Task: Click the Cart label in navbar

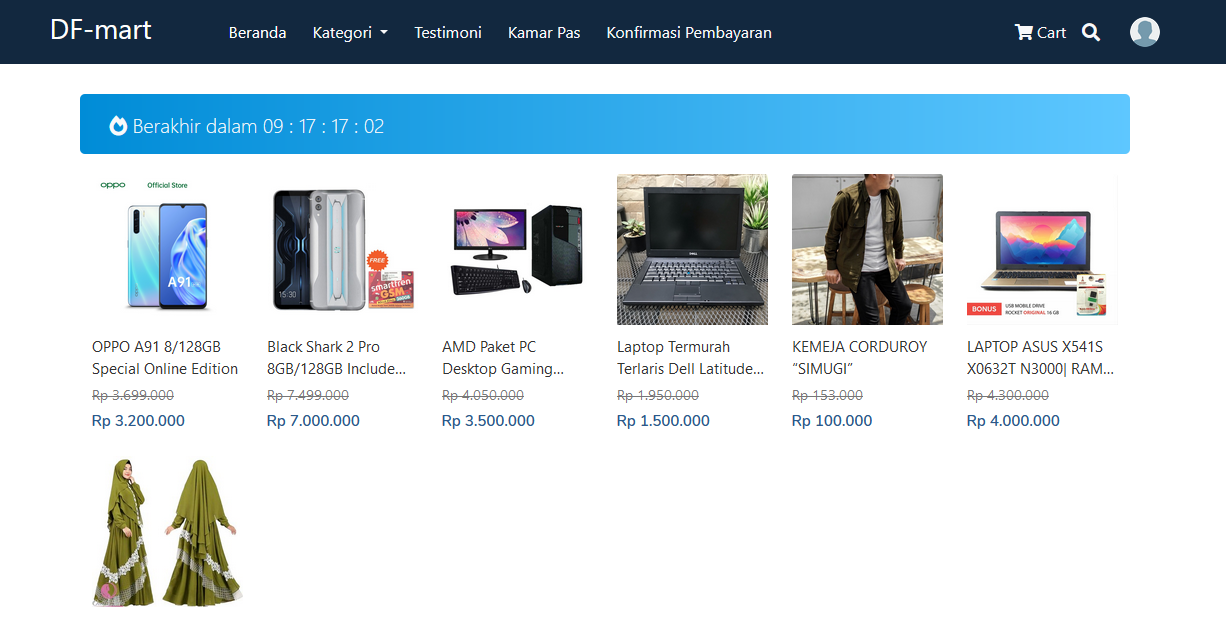Action: pos(1051,32)
